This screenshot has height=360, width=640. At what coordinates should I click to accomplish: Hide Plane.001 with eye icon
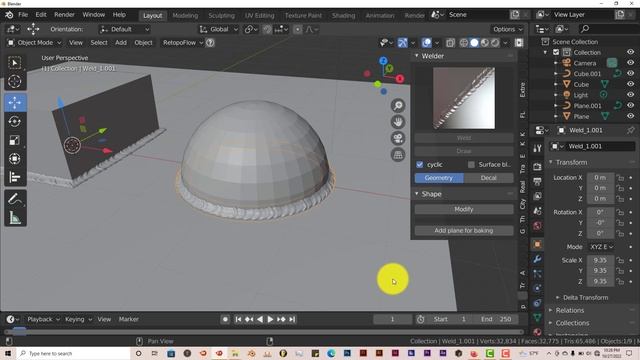coord(631,105)
